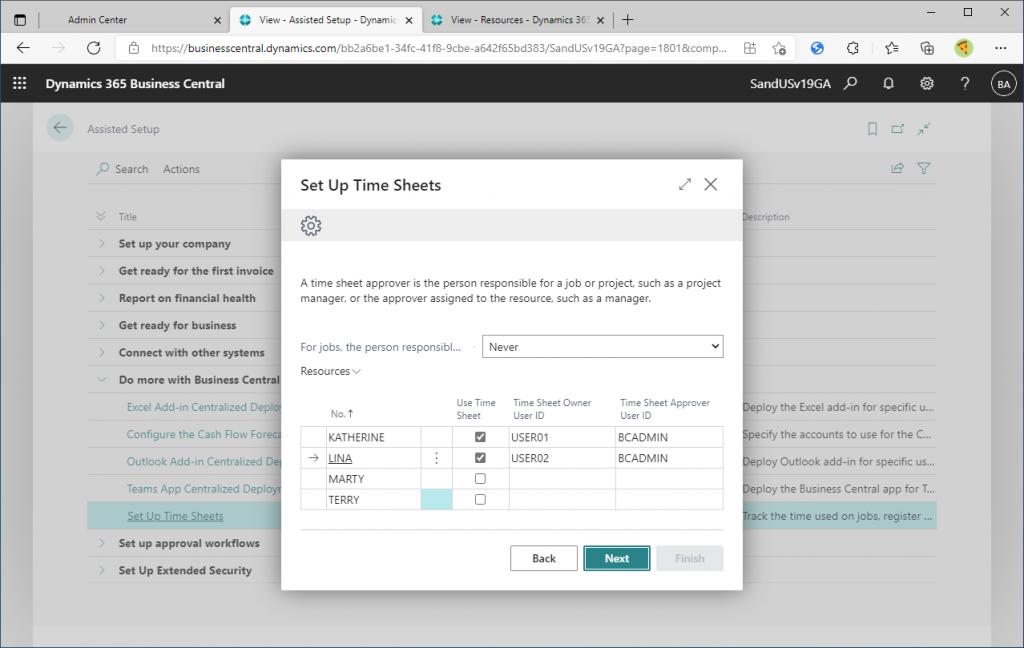Click the share icon on Assisted Setup
Screen dimensions: 1024x648
pyautogui.click(x=898, y=169)
